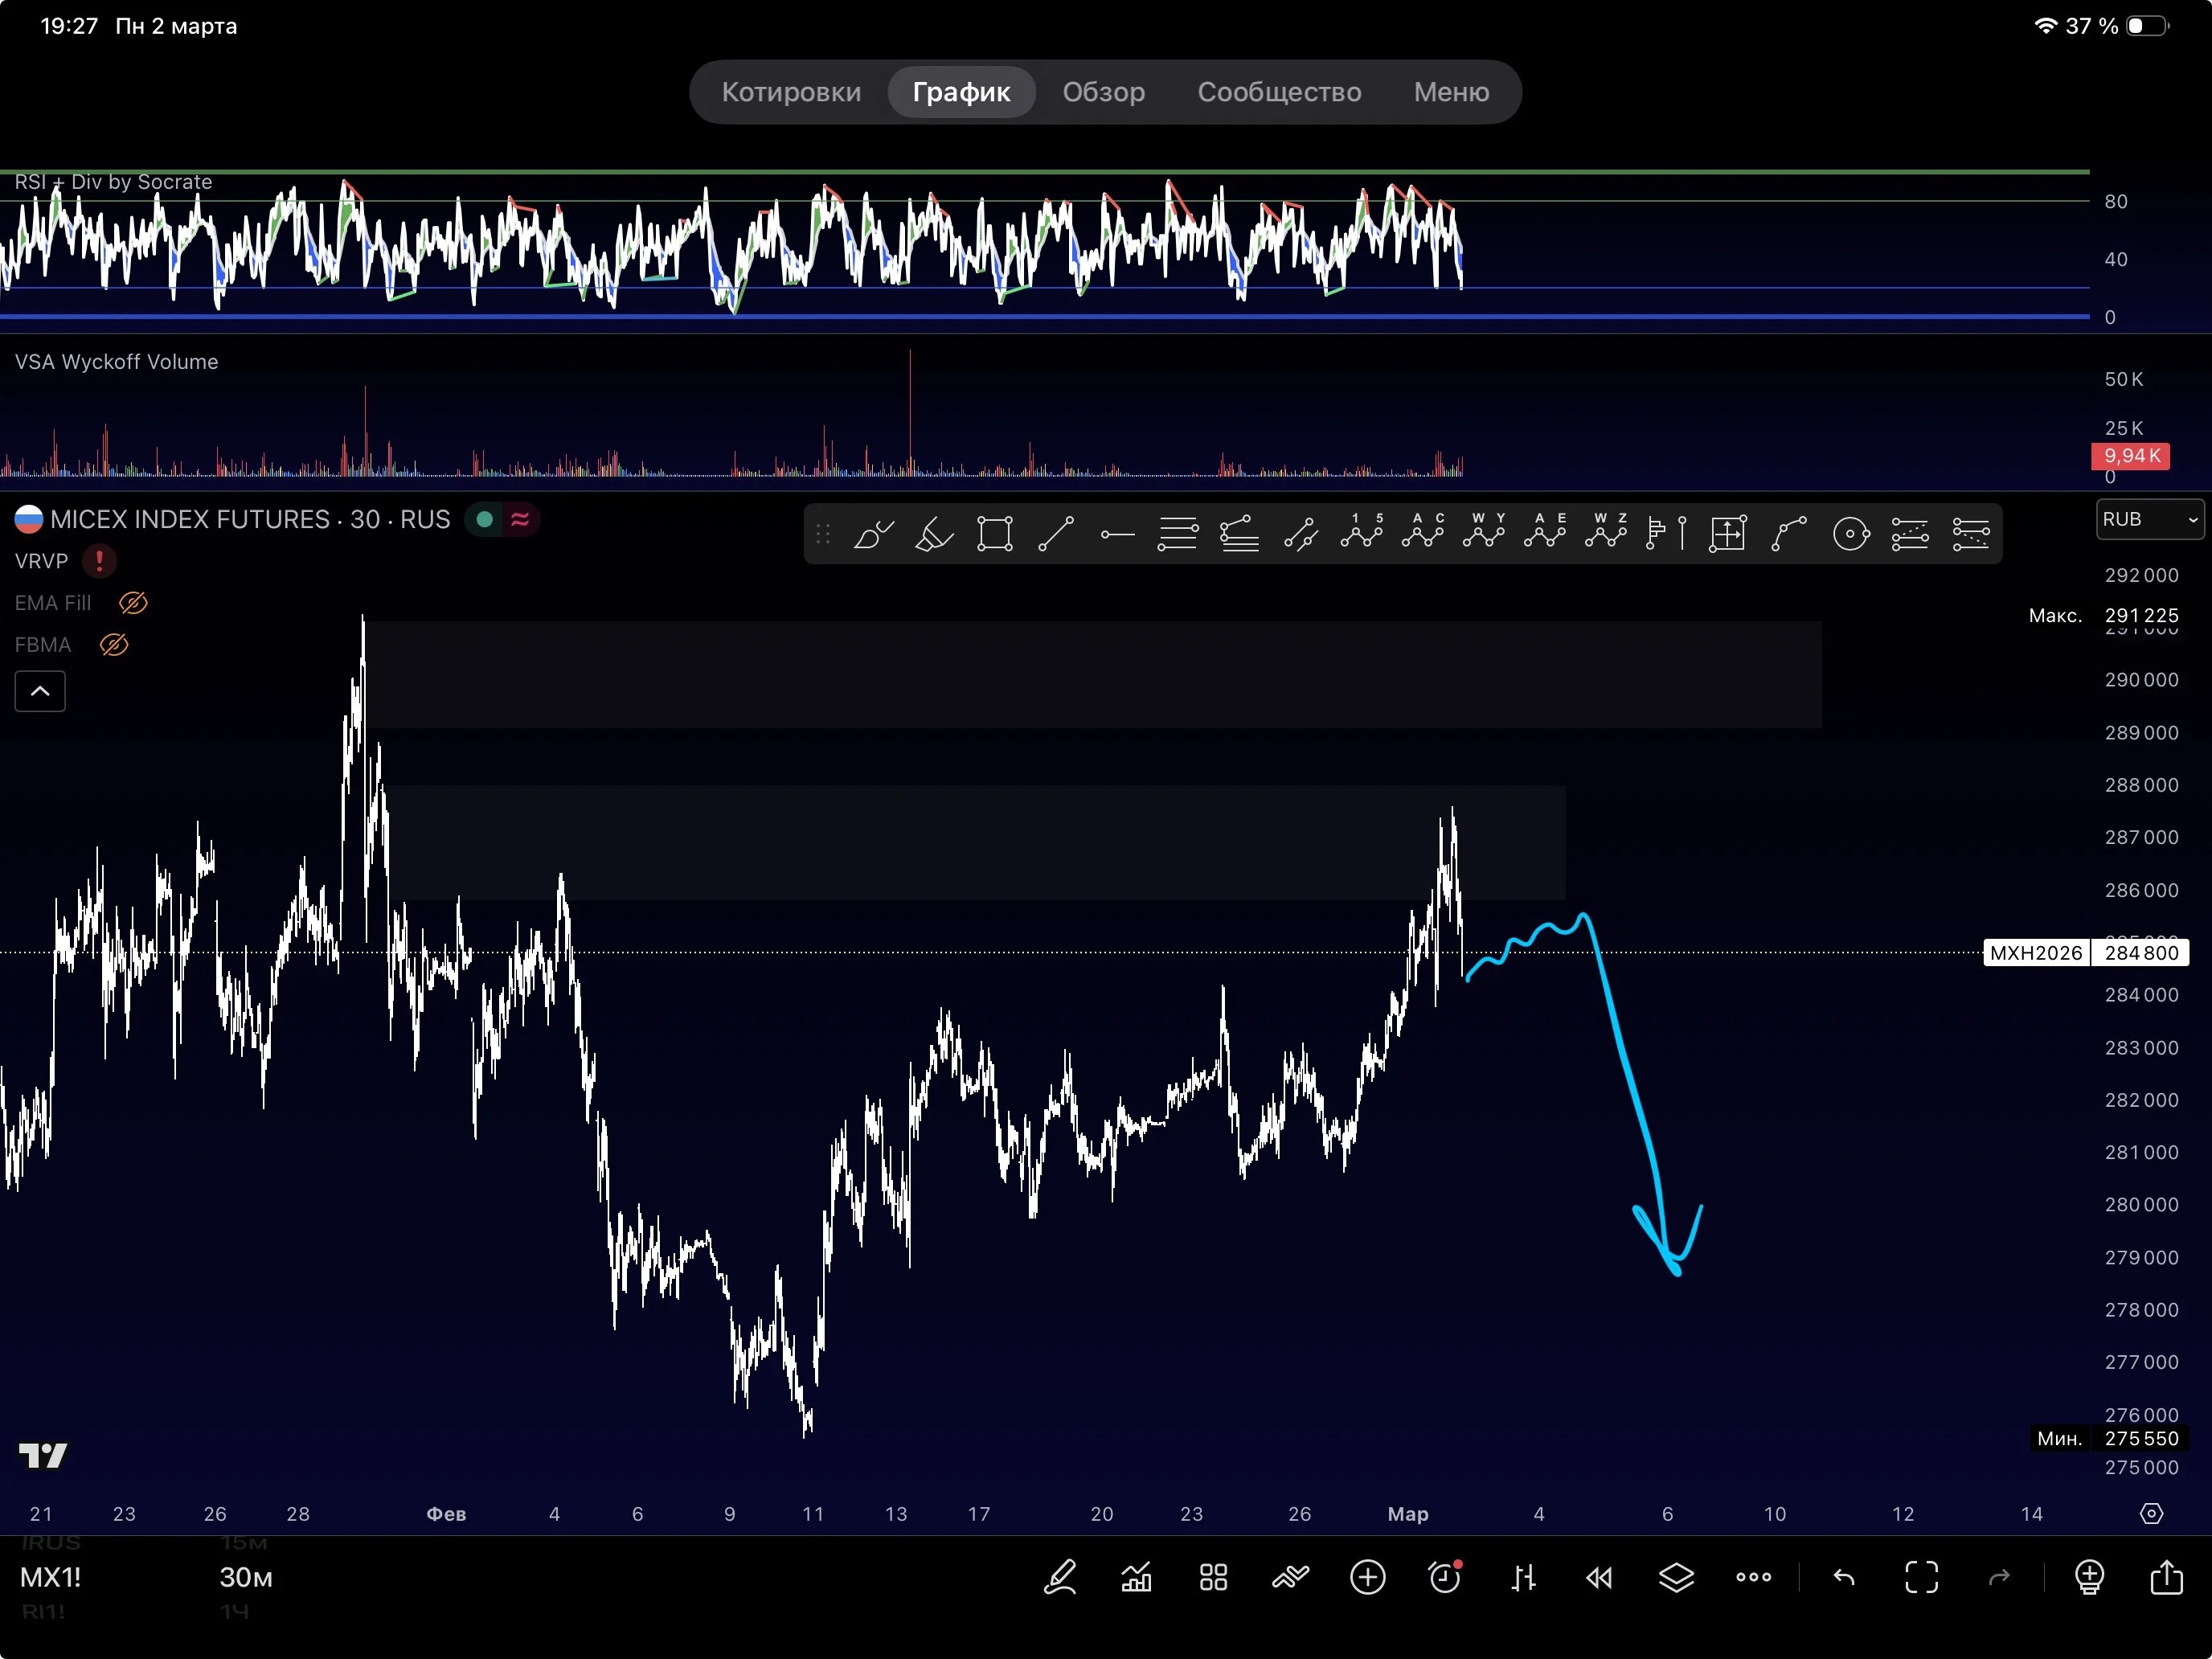
Task: Collapse the indicator legend with chevron button
Action: 40,691
